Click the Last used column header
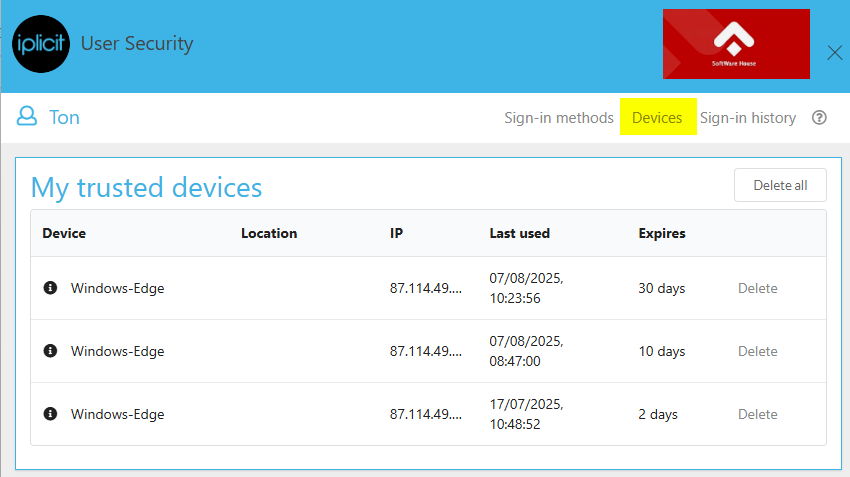 pos(519,233)
